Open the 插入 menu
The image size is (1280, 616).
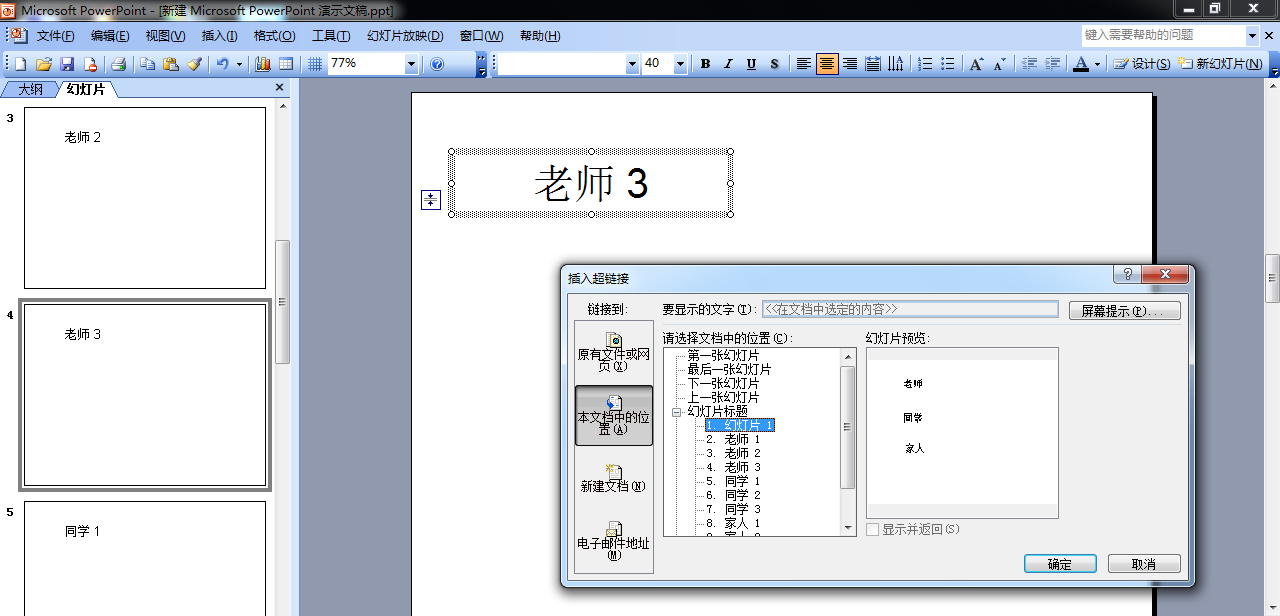click(219, 36)
